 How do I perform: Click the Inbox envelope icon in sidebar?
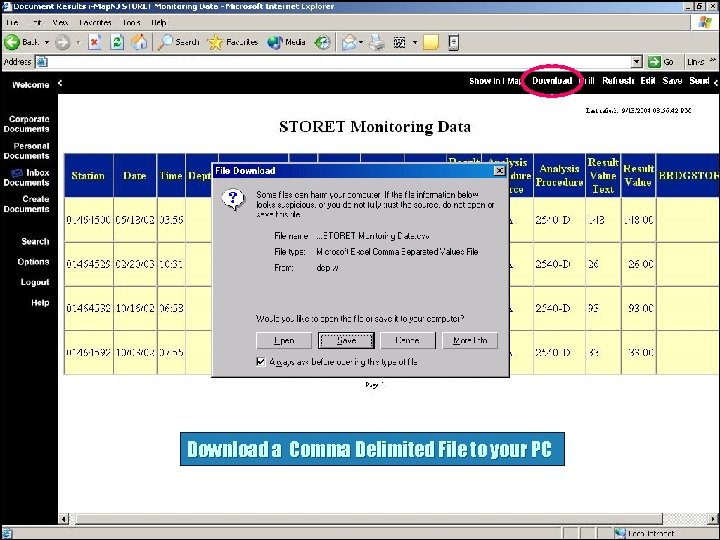pyautogui.click(x=17, y=173)
